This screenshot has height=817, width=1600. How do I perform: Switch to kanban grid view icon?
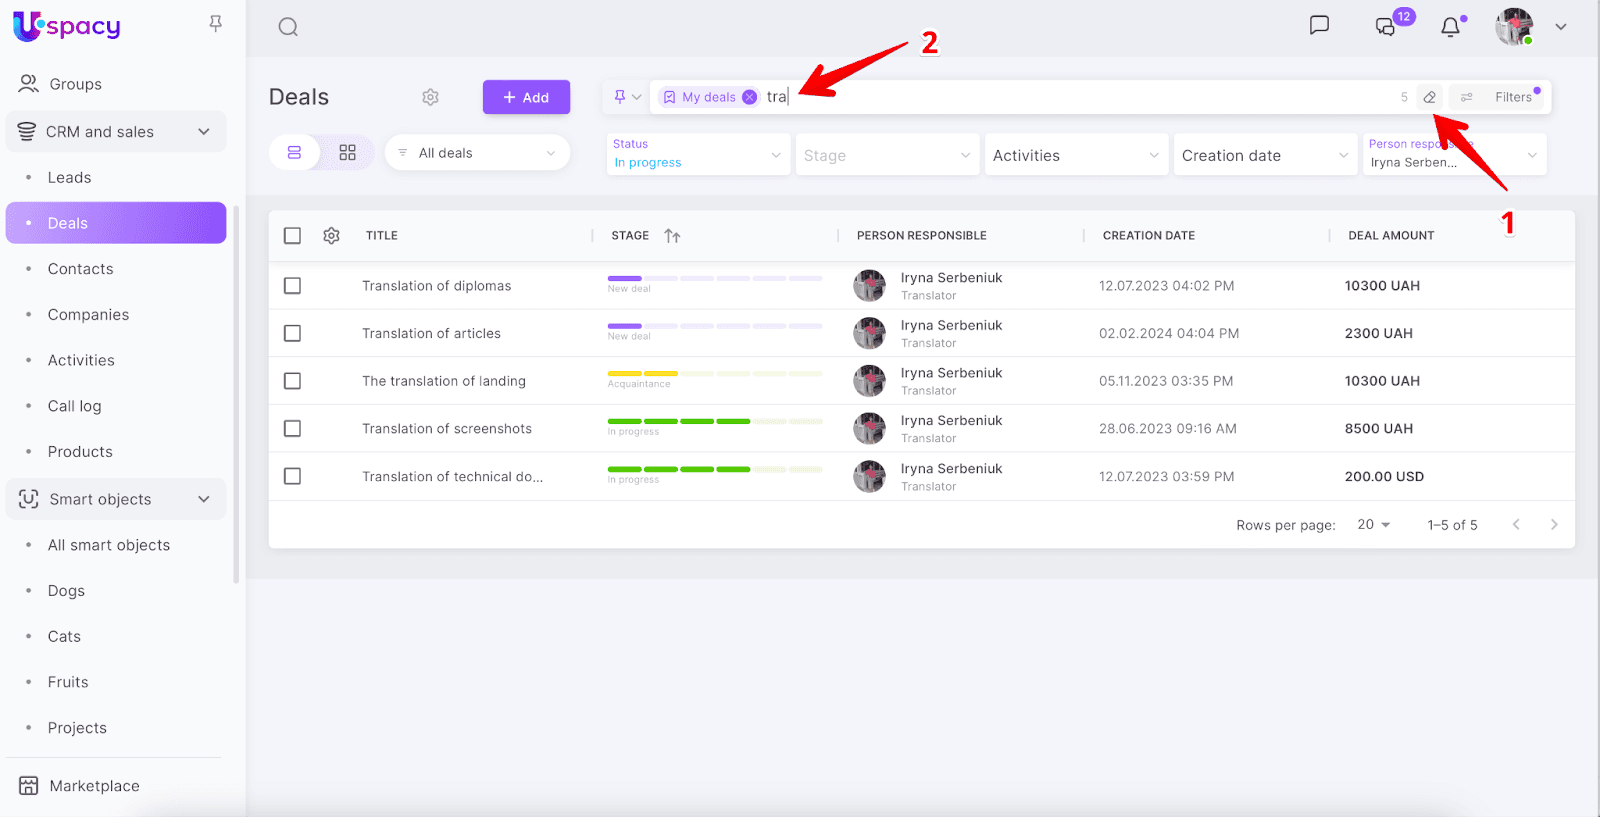pyautogui.click(x=347, y=153)
